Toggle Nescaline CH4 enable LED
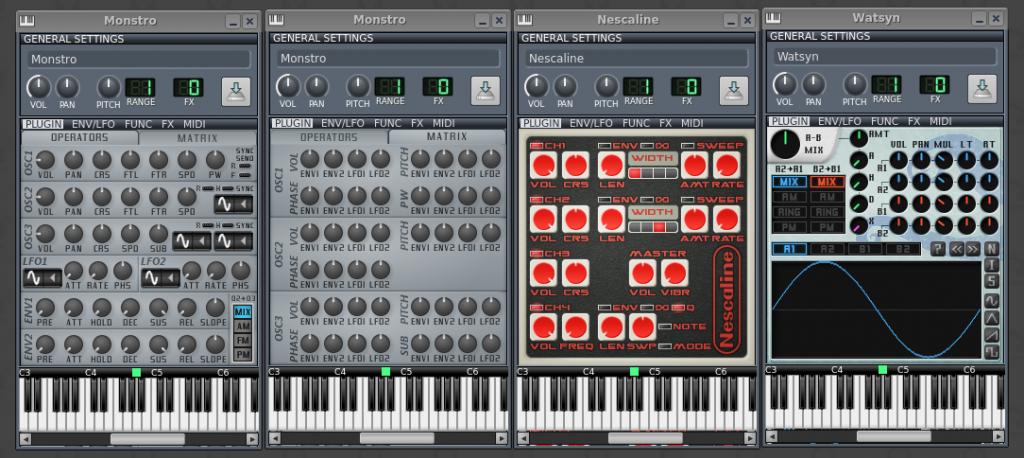 tap(536, 307)
